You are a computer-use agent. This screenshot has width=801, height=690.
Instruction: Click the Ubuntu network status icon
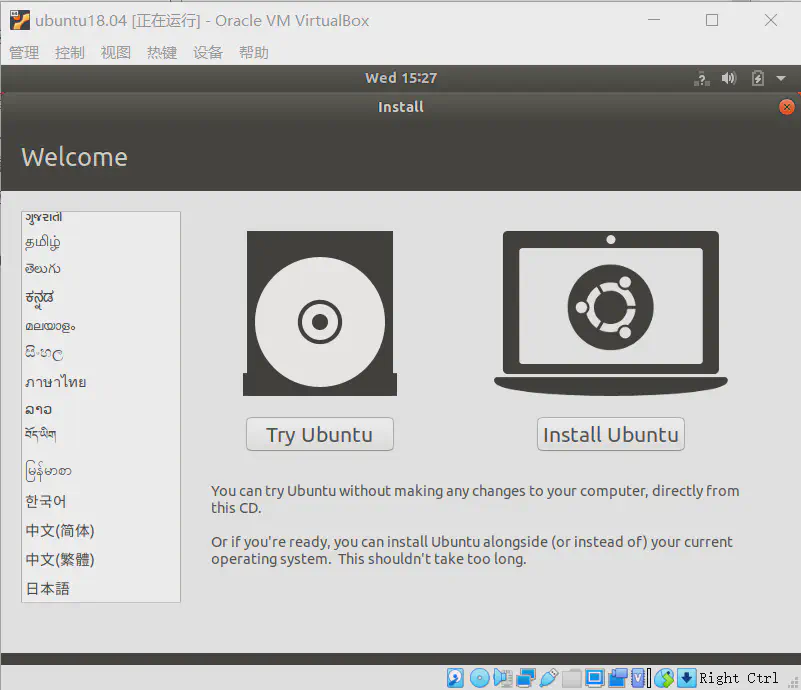701,78
